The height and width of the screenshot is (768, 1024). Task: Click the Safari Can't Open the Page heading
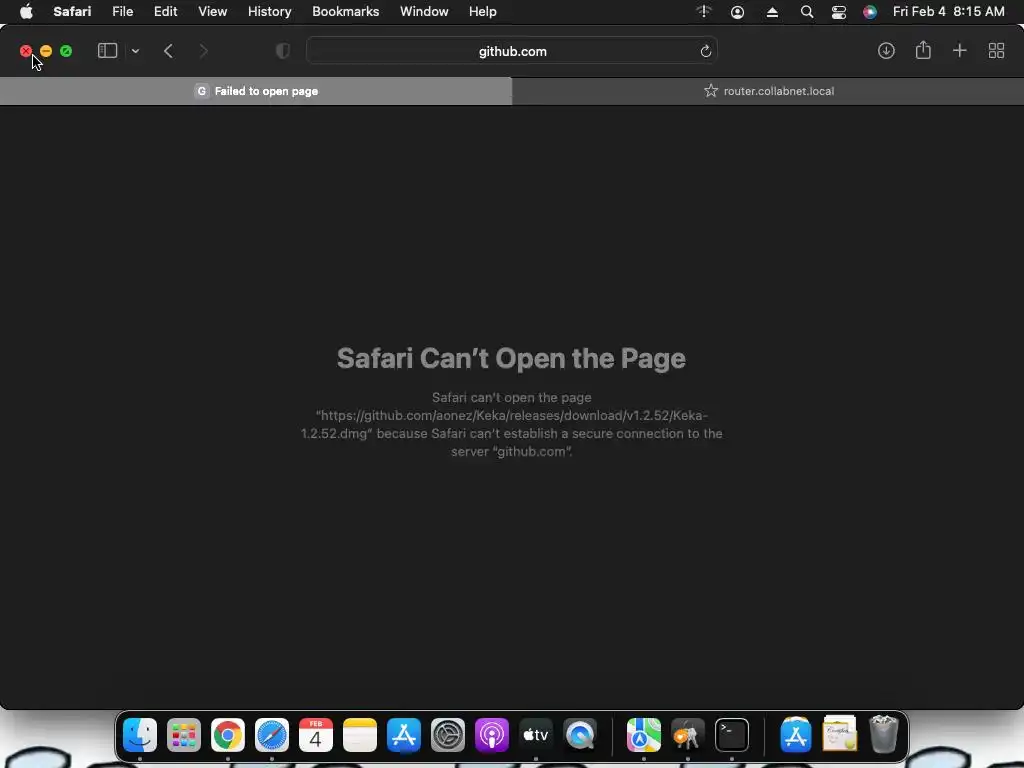[x=511, y=359]
